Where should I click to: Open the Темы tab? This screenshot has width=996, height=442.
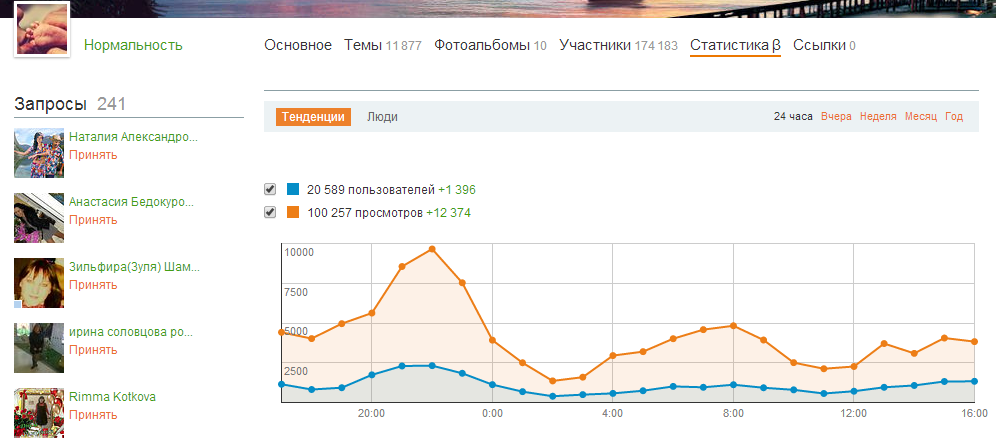click(383, 45)
